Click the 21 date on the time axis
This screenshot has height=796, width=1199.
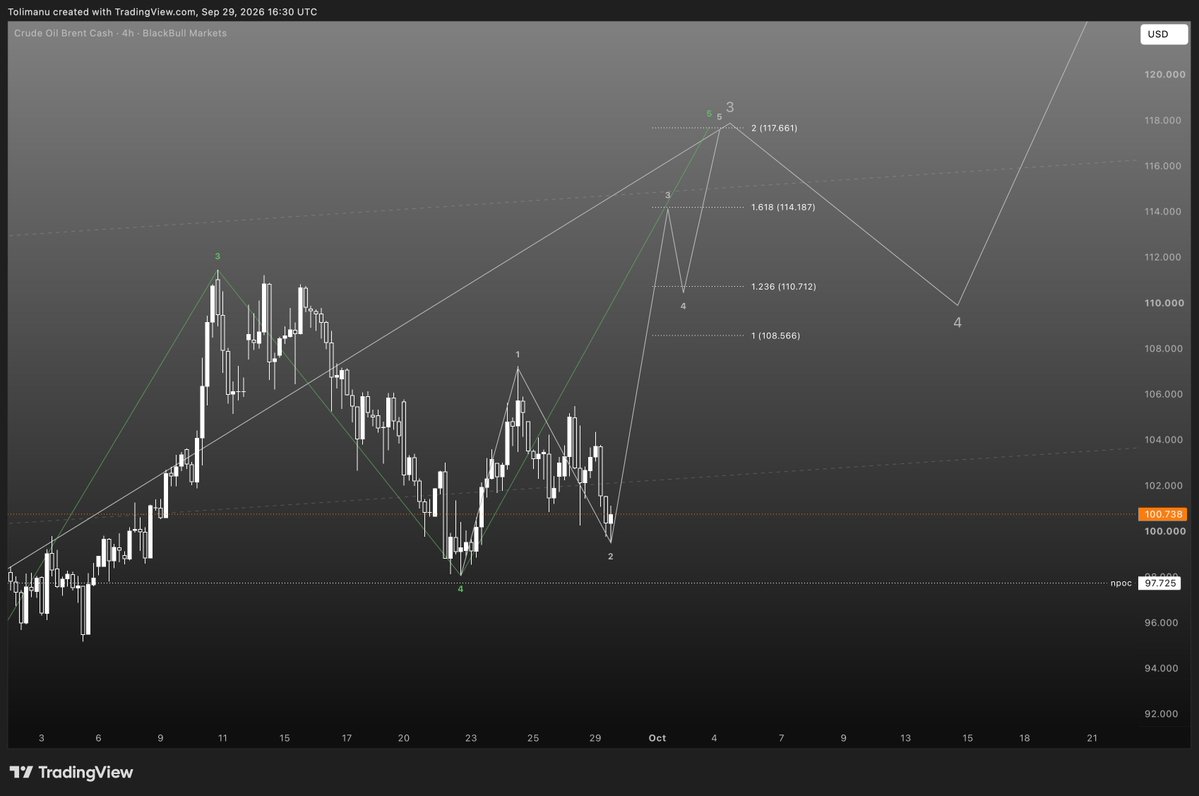click(1092, 739)
